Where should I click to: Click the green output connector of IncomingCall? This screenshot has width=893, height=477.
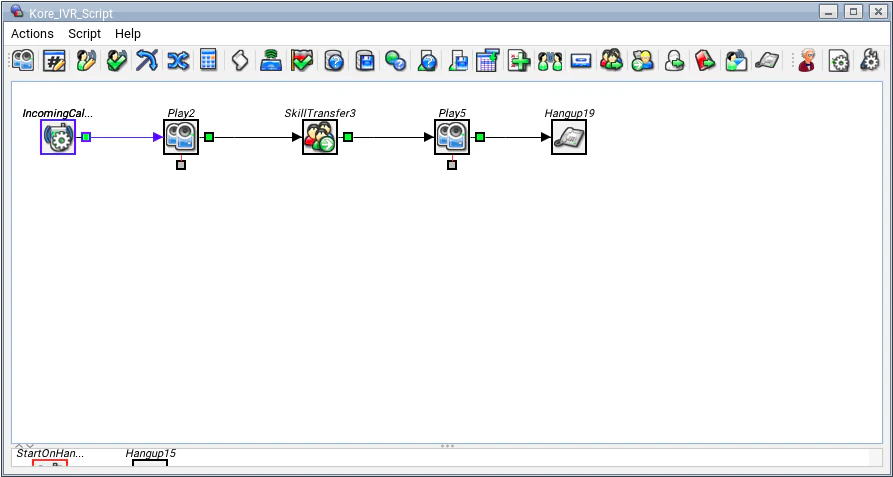tap(86, 137)
